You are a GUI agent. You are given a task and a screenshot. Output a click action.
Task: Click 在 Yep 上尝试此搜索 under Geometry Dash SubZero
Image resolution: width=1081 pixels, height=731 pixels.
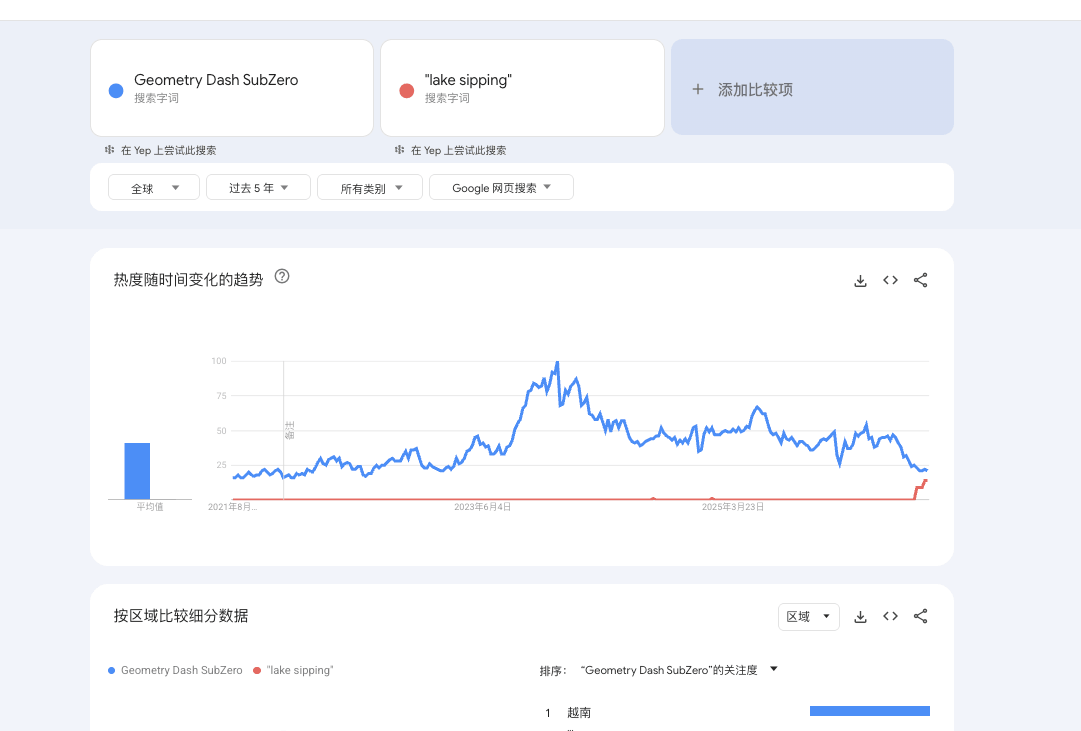(x=168, y=150)
